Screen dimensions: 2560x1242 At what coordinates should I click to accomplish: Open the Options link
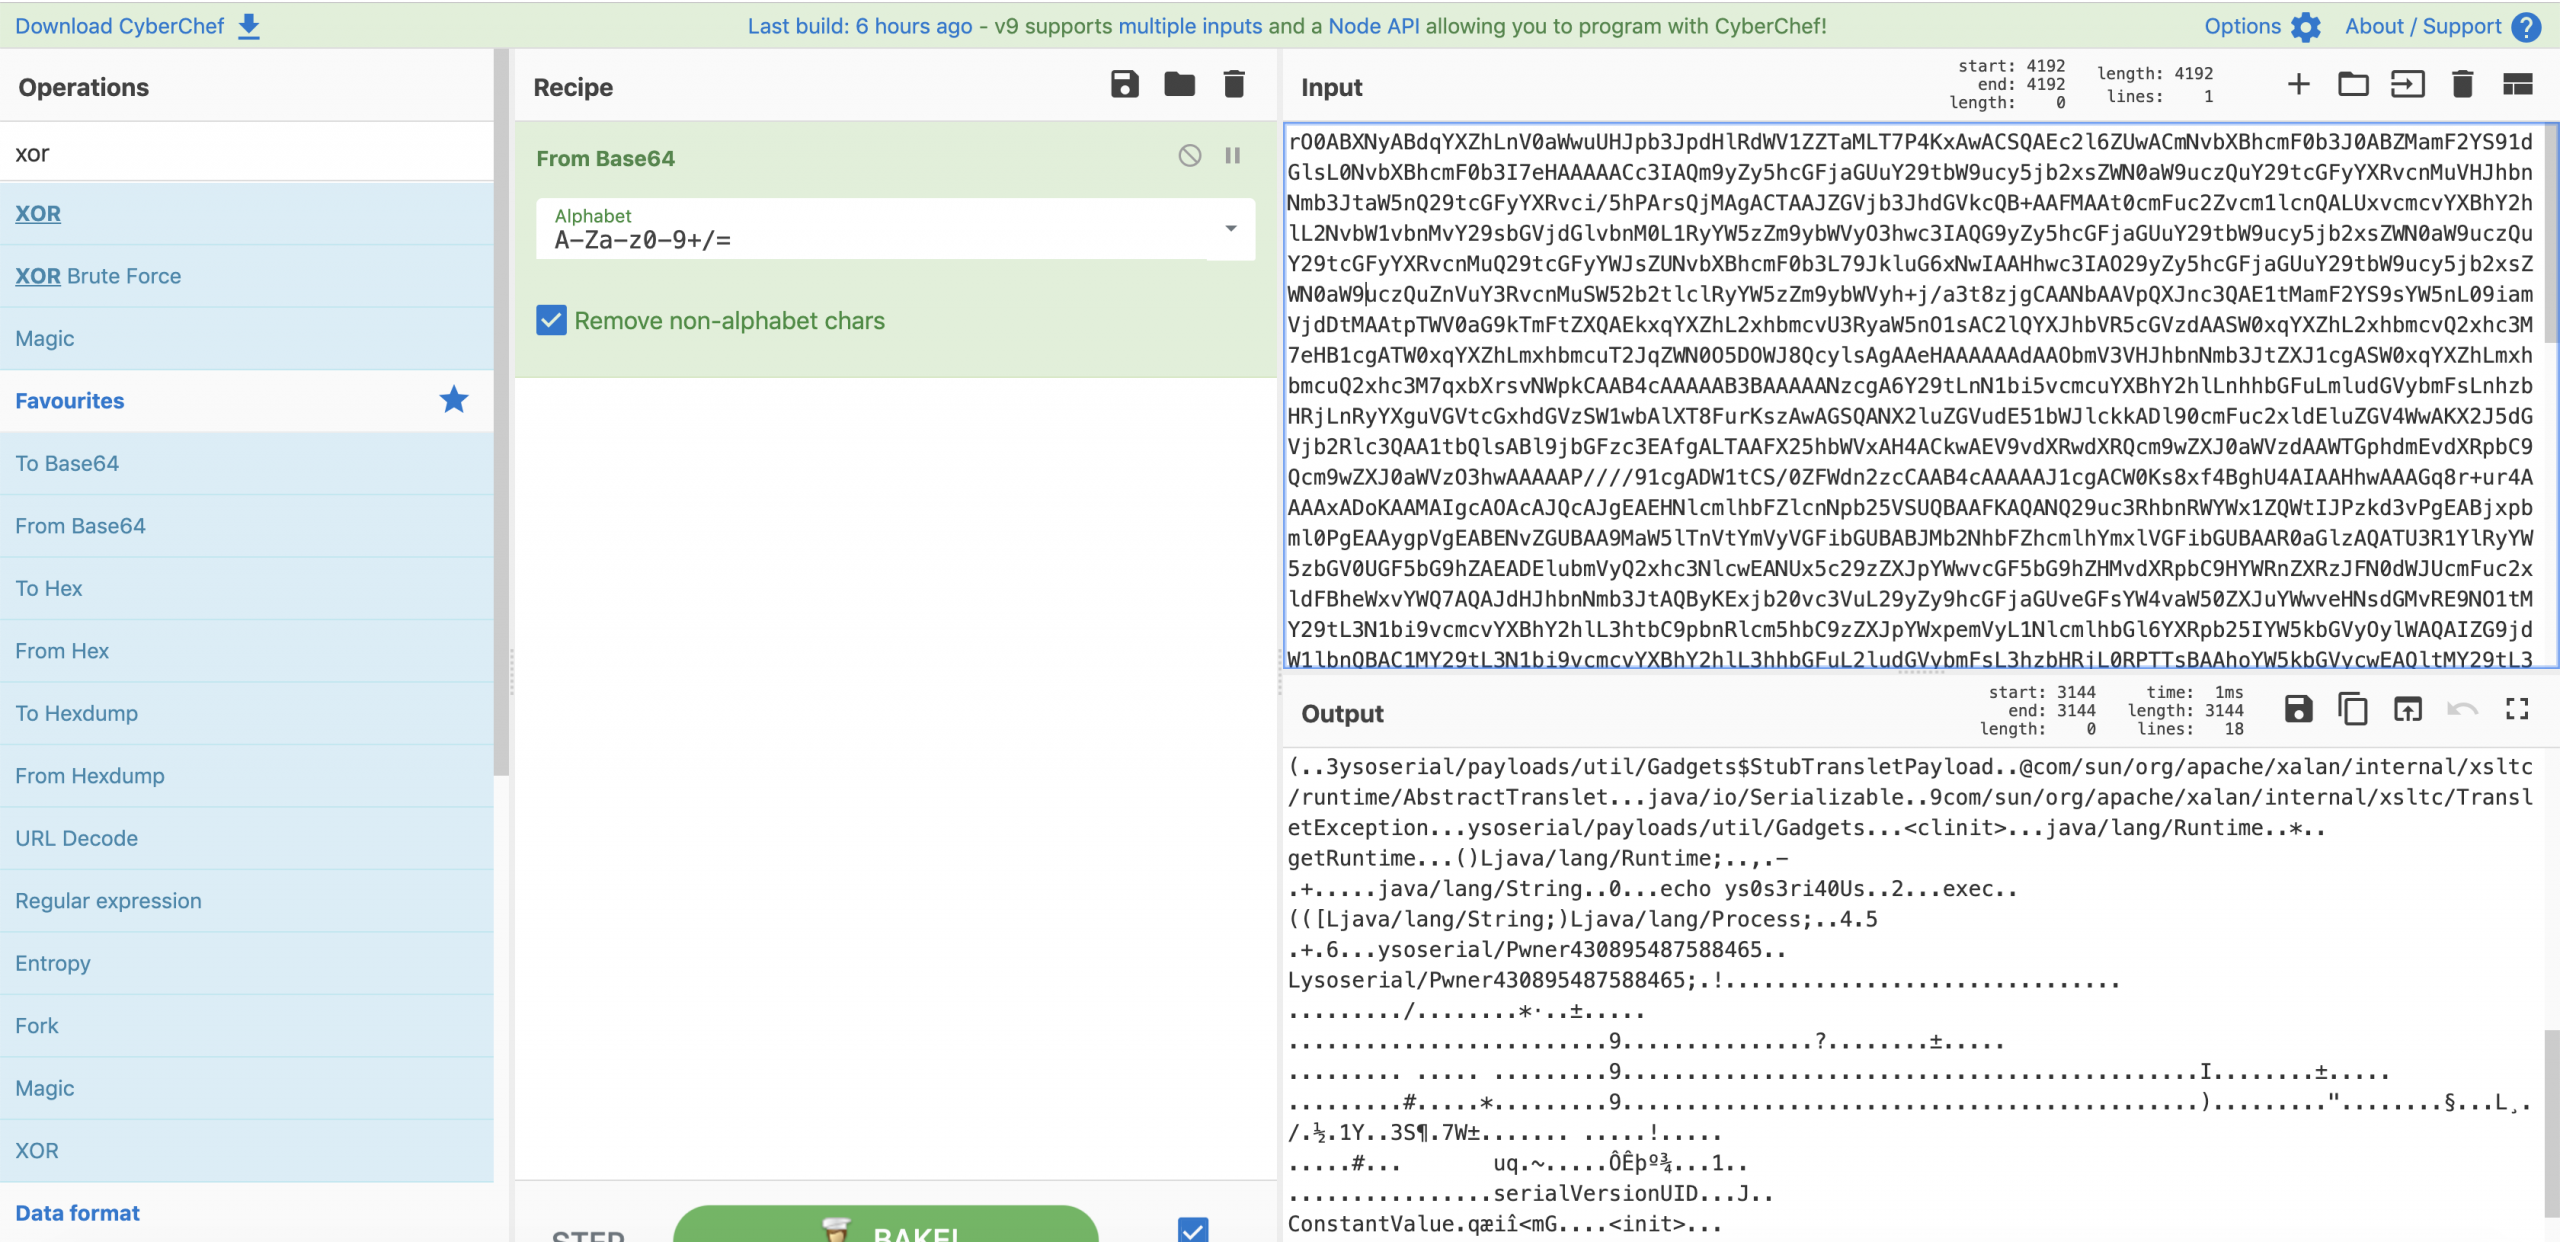click(x=2242, y=27)
